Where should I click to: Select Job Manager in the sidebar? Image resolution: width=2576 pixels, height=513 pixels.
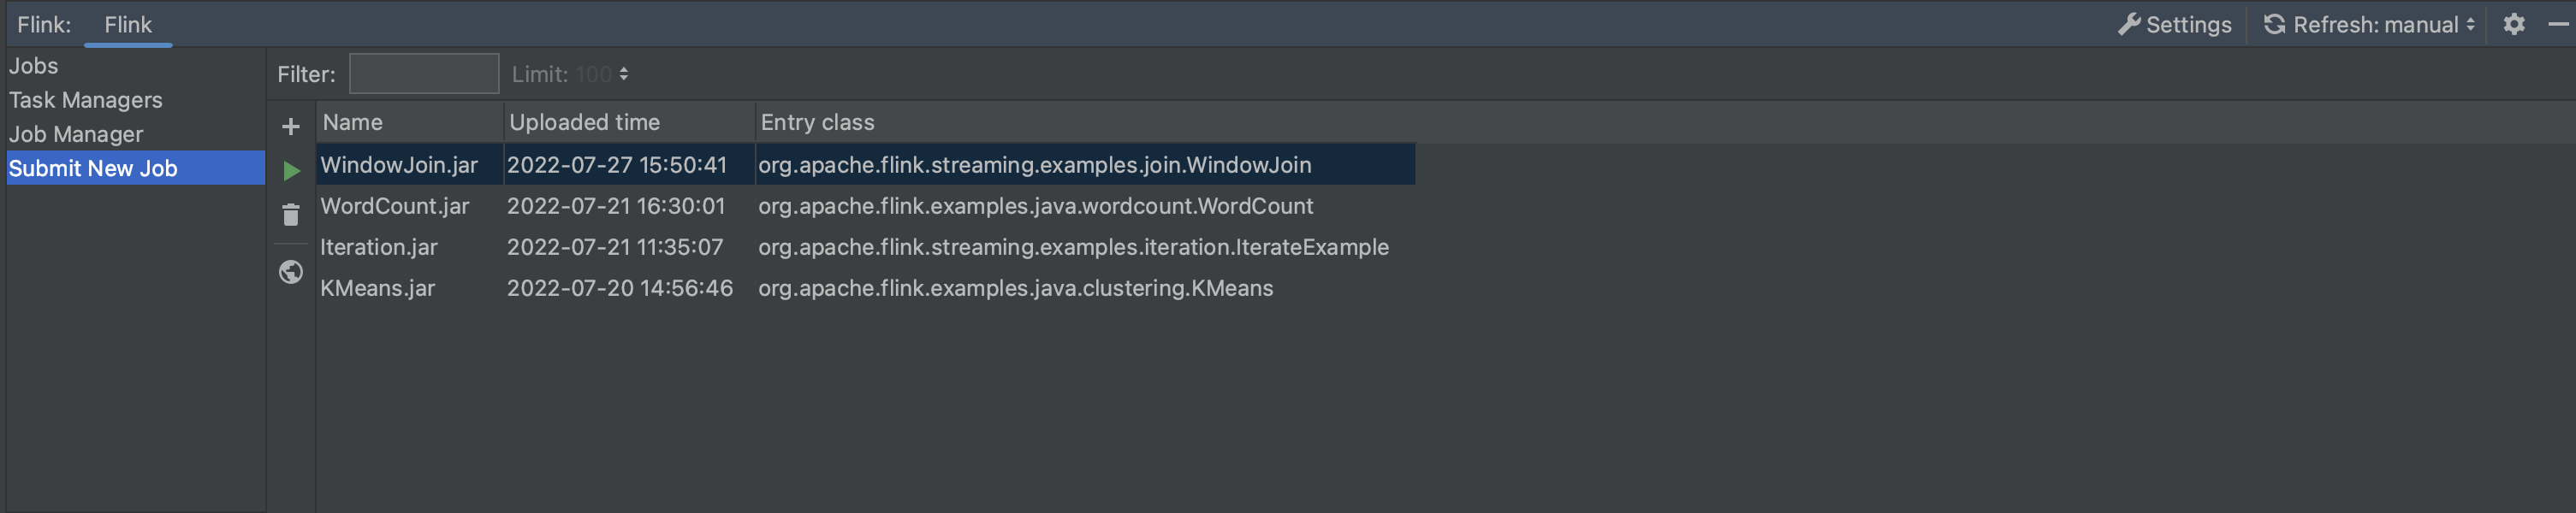(x=75, y=133)
